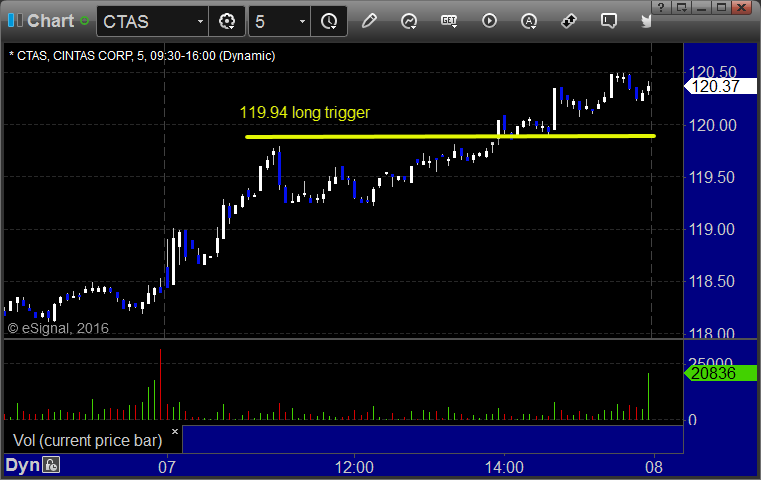Select the Vol (current price bar) label
761x480 pixels.
88,440
